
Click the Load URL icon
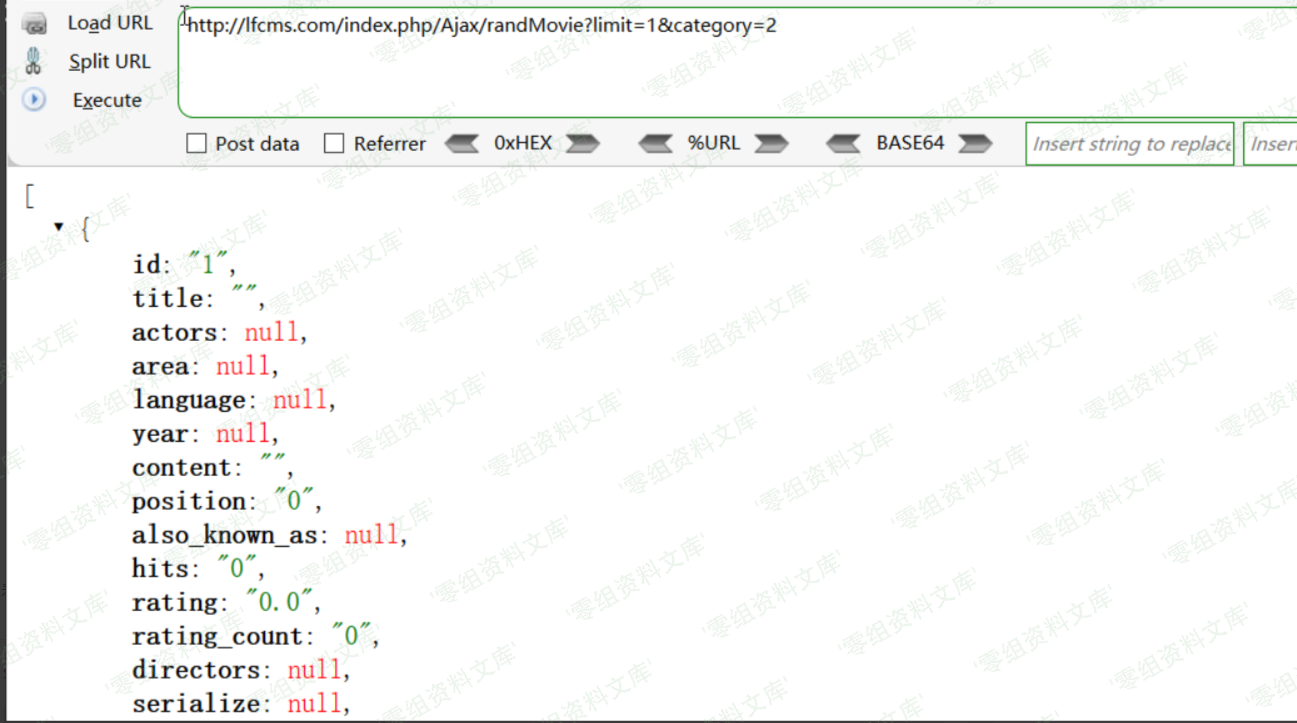34,23
